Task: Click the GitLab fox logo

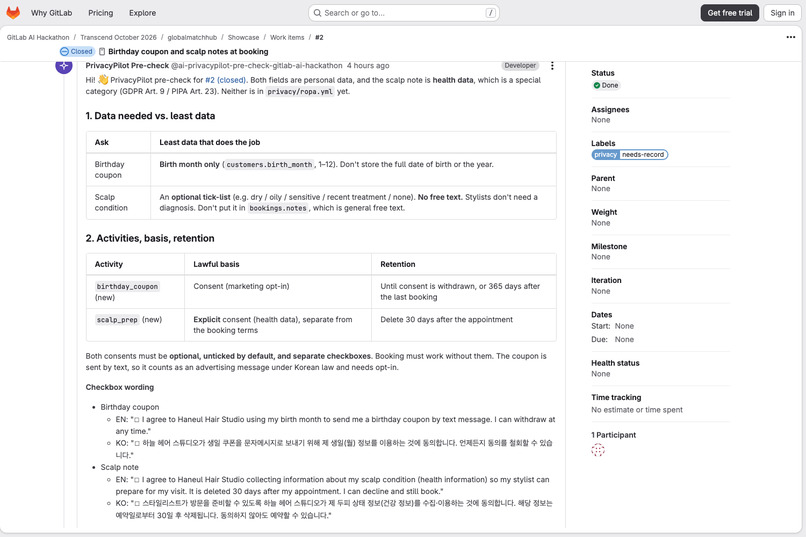Action: [13, 13]
